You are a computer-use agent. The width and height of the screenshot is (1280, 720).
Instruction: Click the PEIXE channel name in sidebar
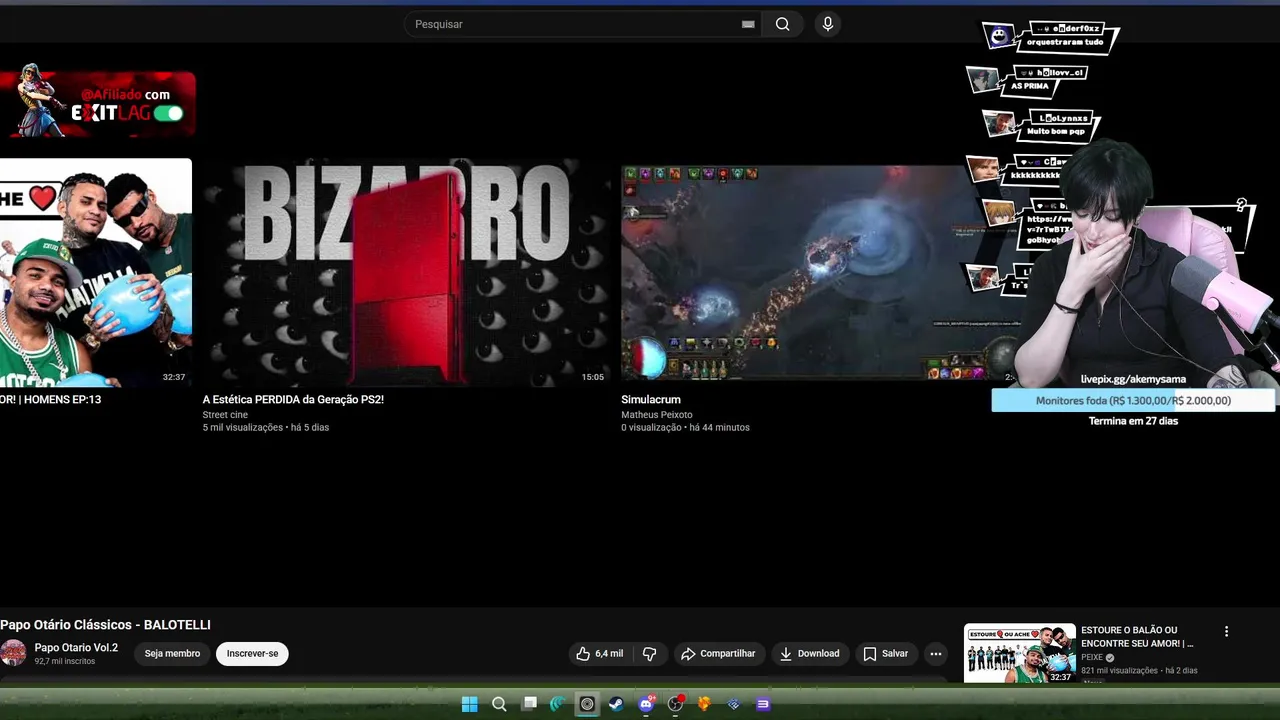(x=1092, y=657)
